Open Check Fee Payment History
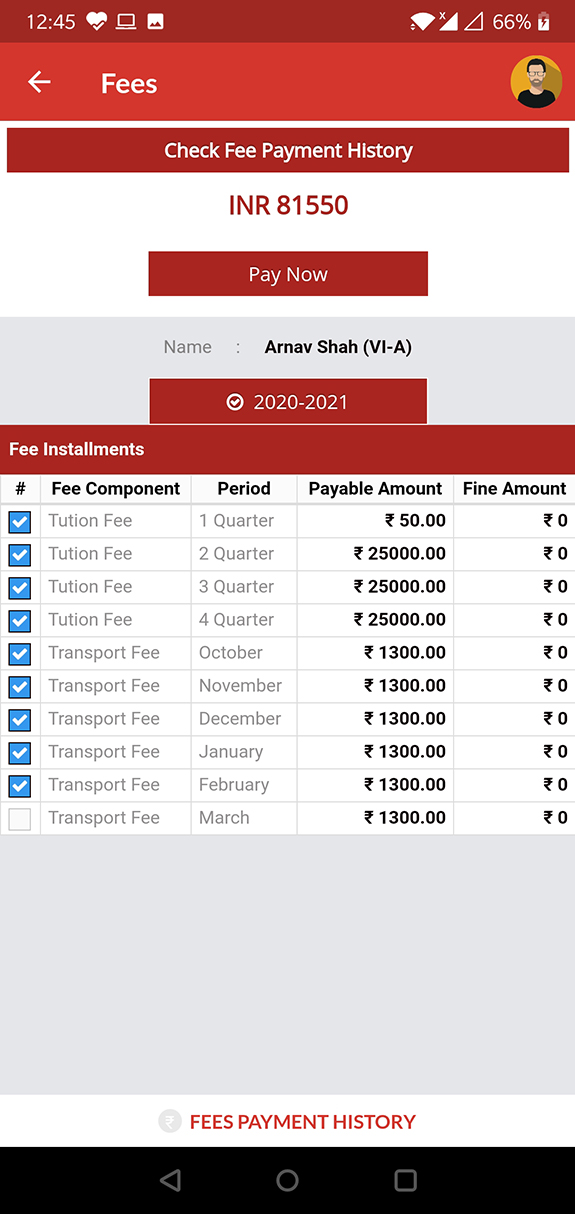The width and height of the screenshot is (575, 1214). 288,151
